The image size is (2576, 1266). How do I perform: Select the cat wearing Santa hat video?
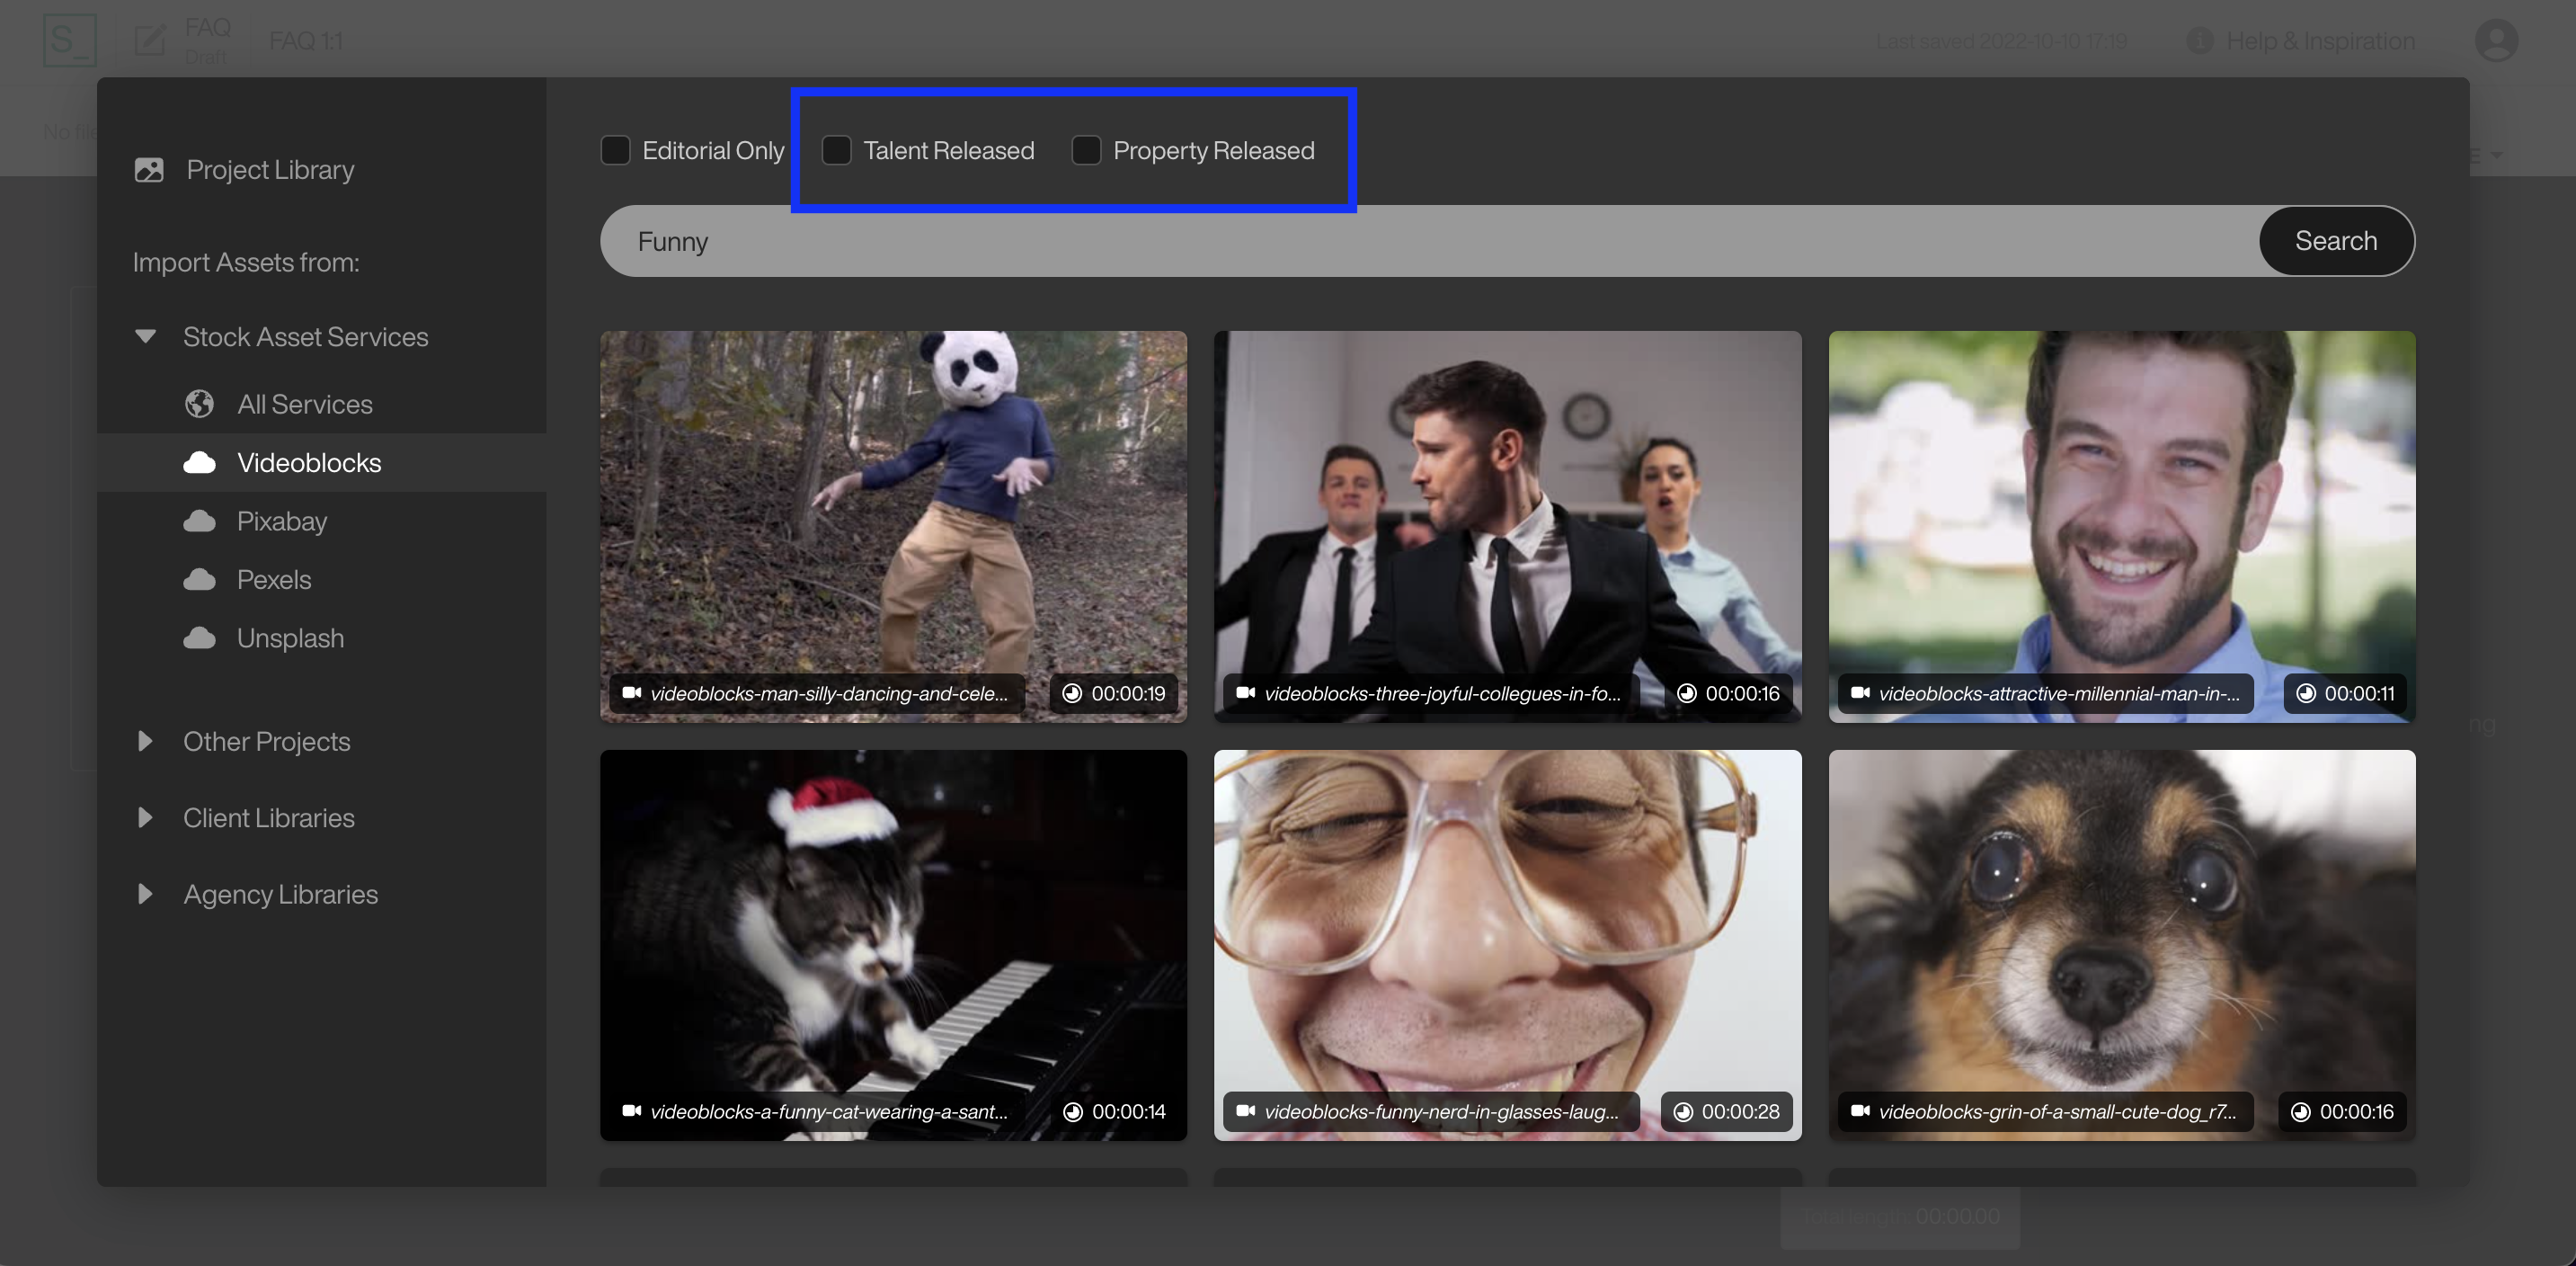[x=892, y=943]
